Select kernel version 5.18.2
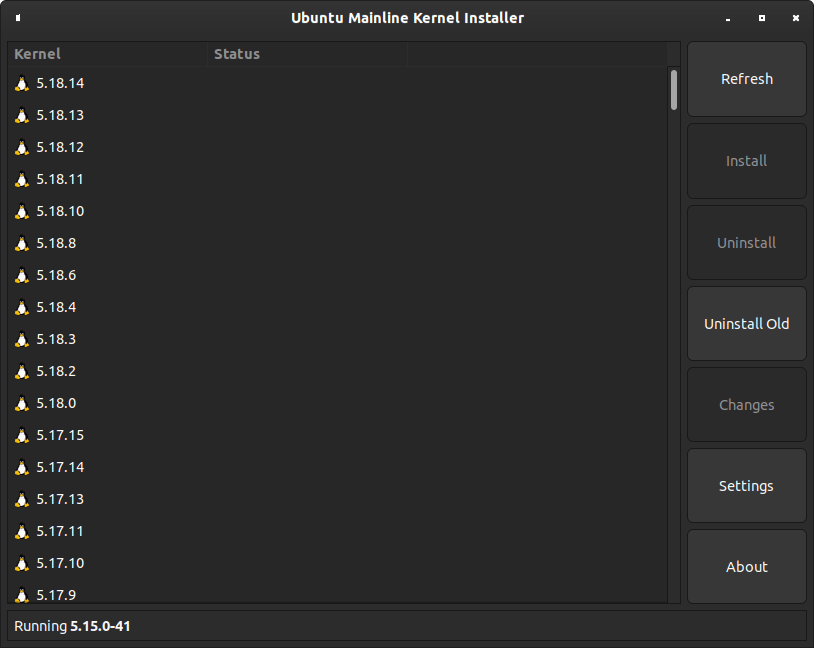The height and width of the screenshot is (648, 814). point(56,372)
